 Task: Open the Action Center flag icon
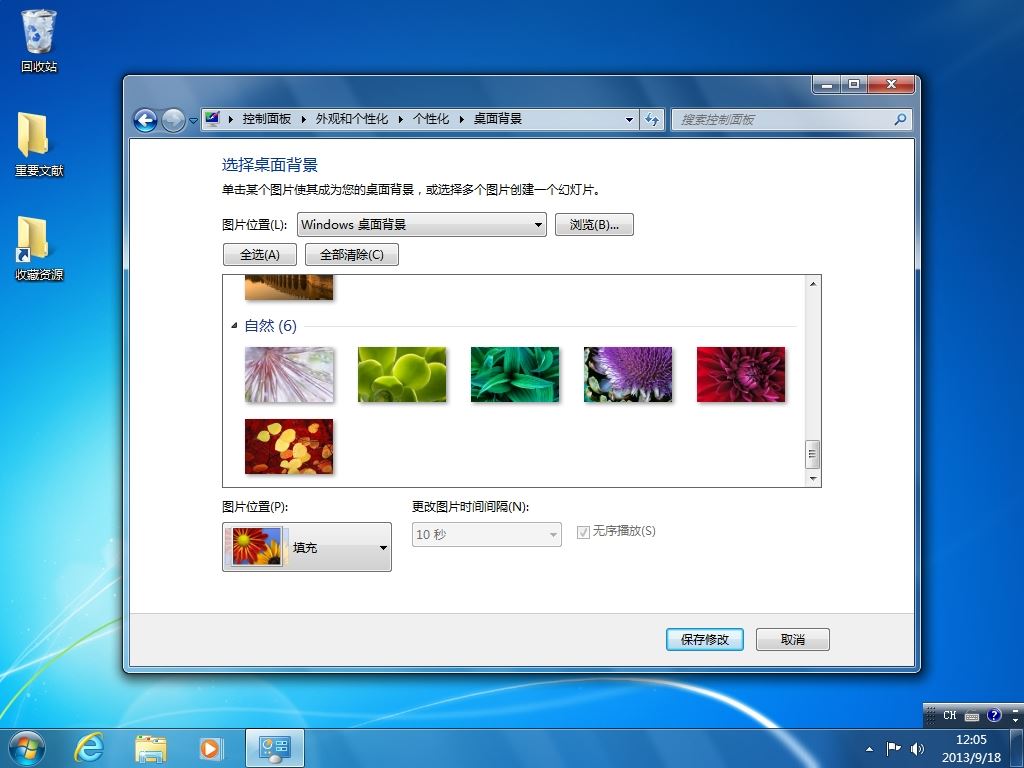893,748
